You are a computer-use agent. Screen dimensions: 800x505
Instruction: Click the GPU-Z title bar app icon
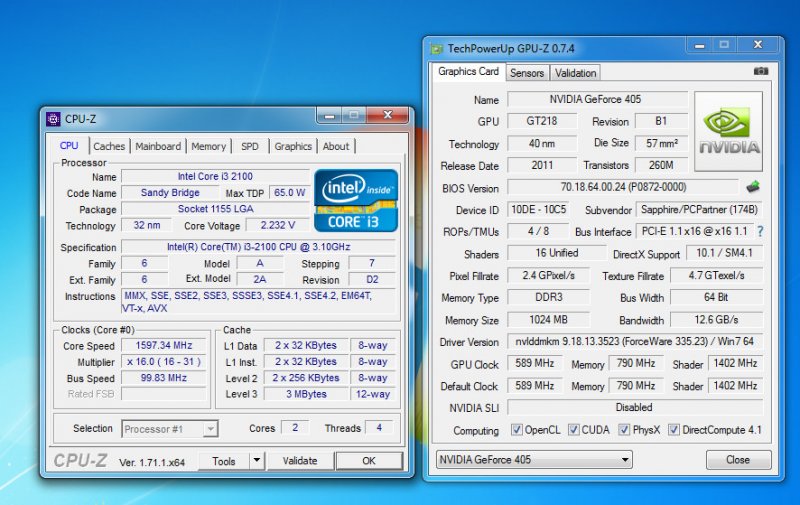[437, 49]
